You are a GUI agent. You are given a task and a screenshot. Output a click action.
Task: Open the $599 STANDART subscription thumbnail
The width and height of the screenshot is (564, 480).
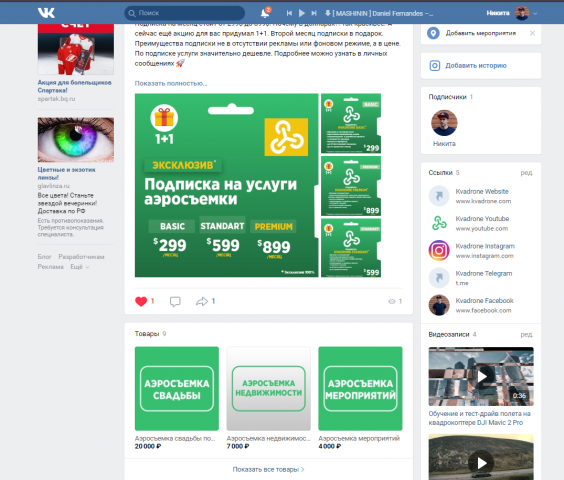351,248
